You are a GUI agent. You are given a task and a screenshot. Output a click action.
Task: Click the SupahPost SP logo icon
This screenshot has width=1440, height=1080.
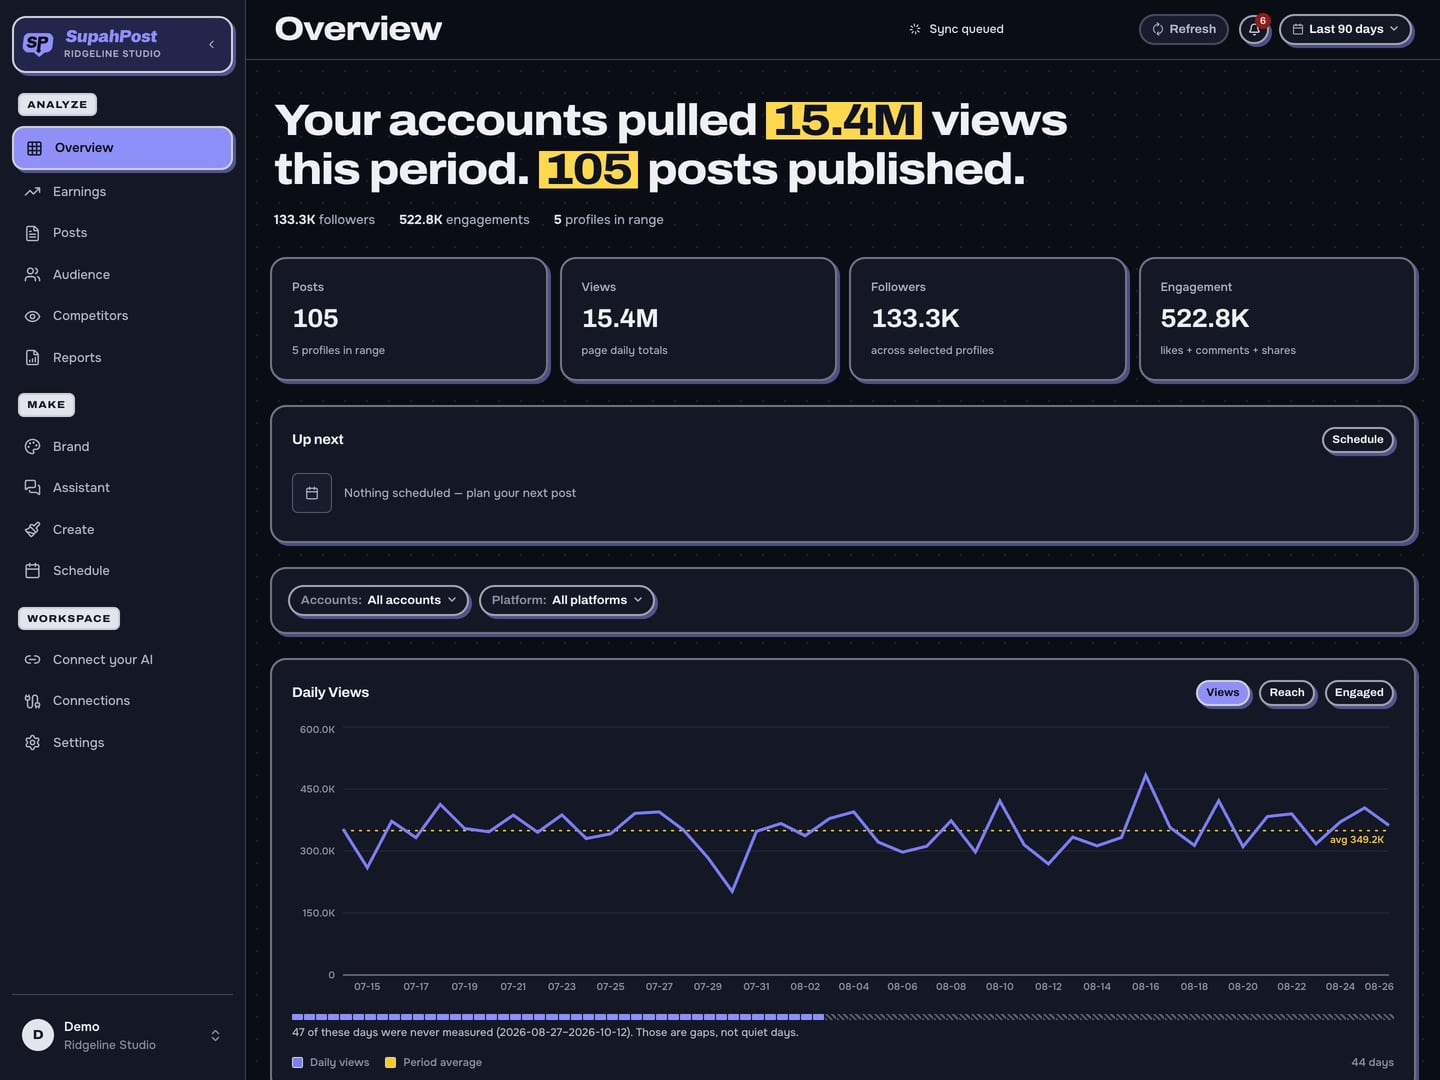[38, 44]
